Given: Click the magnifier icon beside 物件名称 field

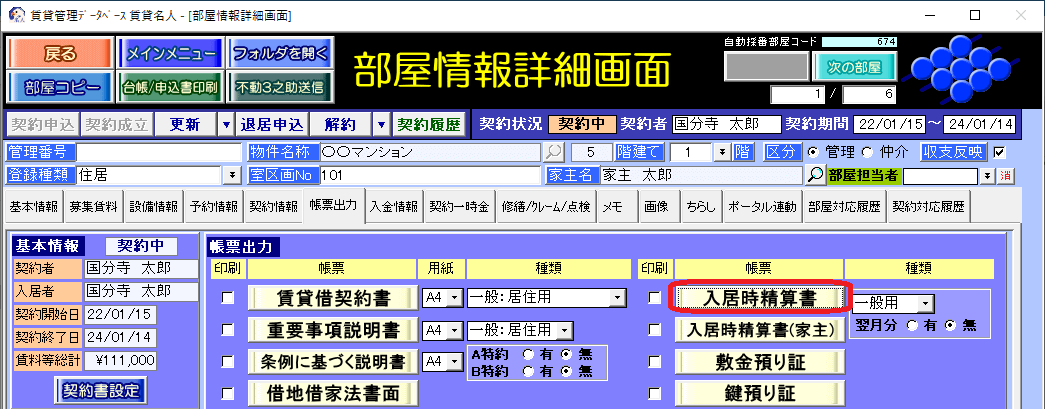Looking at the screenshot, I should coord(552,153).
